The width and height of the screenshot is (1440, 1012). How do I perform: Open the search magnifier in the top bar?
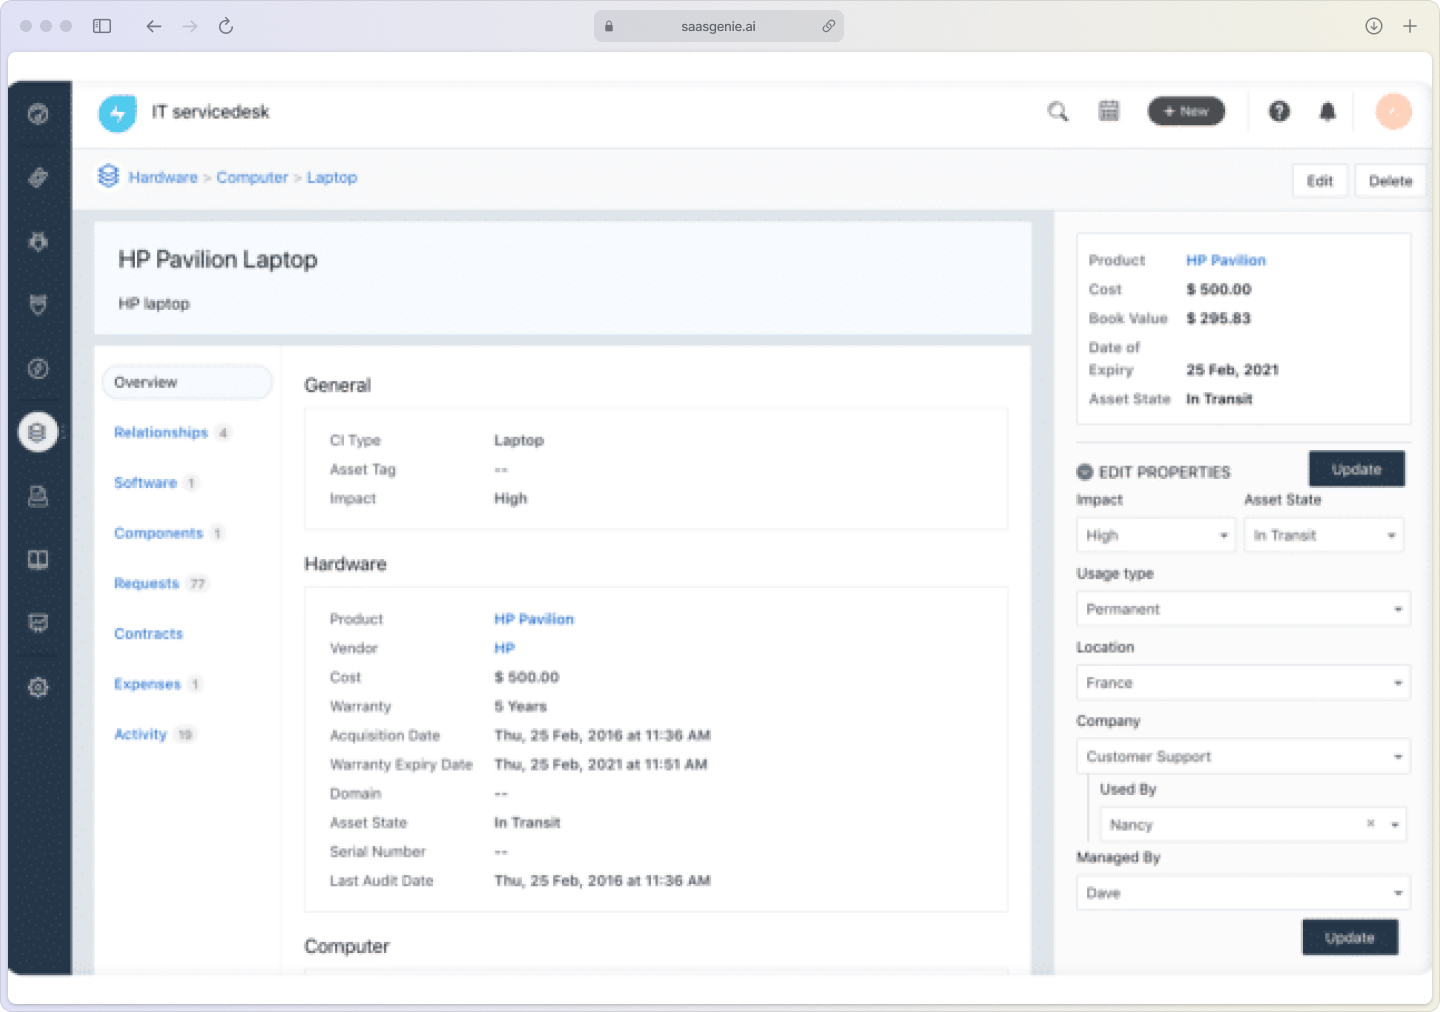pyautogui.click(x=1057, y=112)
